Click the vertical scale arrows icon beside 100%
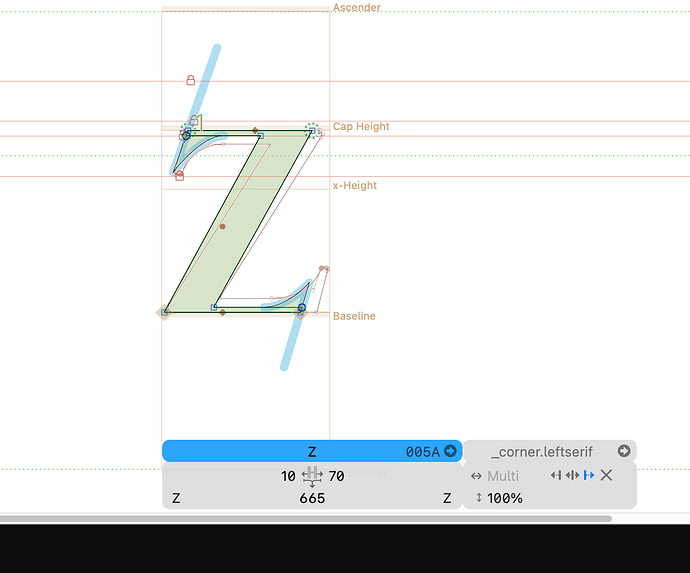 (x=478, y=498)
